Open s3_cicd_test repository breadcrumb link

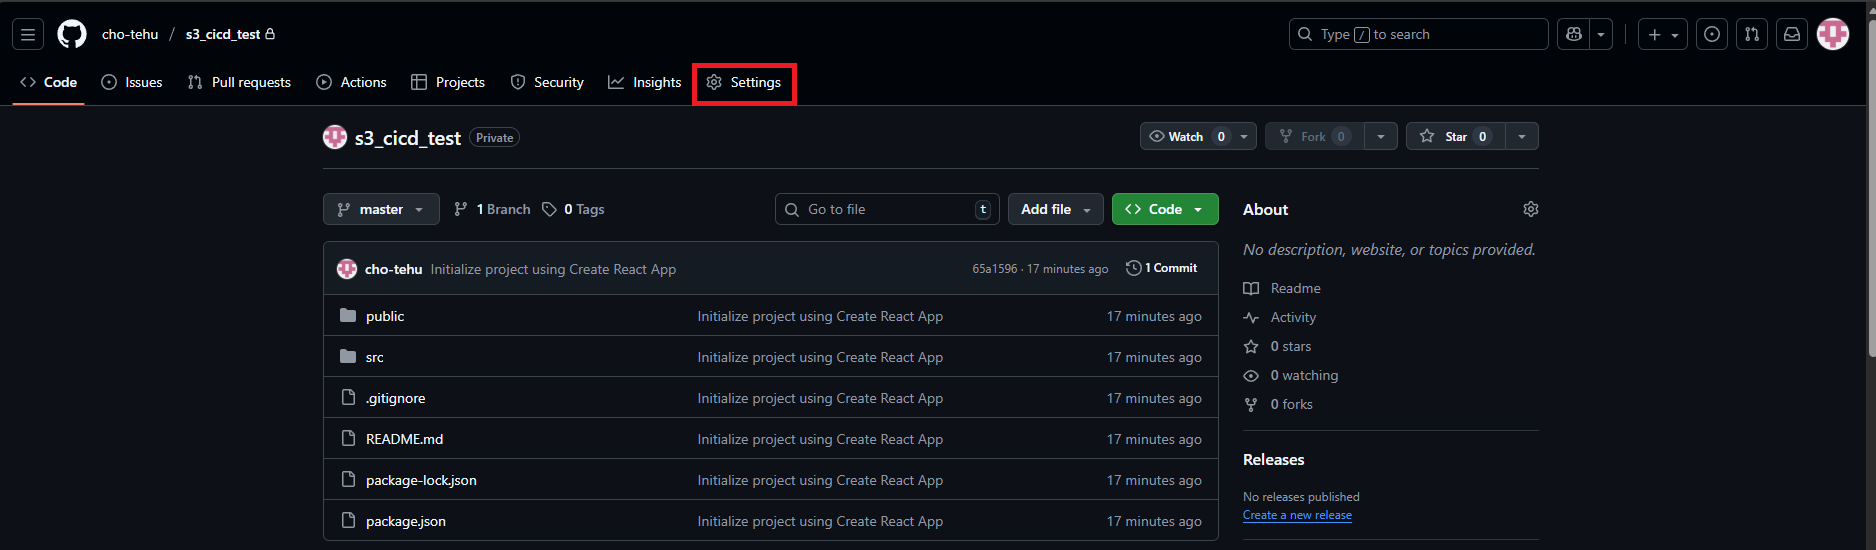(x=222, y=34)
